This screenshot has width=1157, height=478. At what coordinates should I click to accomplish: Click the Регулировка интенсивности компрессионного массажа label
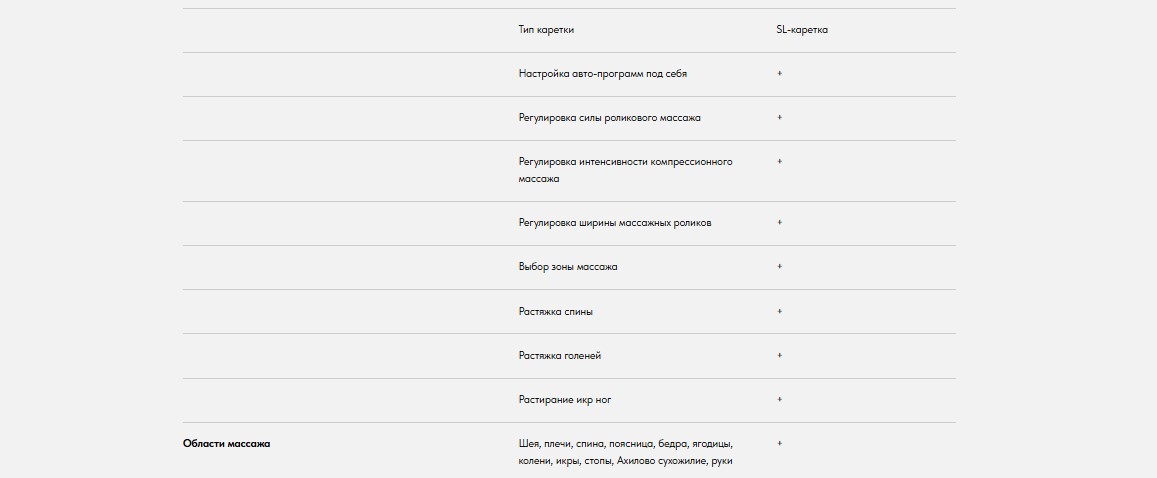pyautogui.click(x=625, y=170)
